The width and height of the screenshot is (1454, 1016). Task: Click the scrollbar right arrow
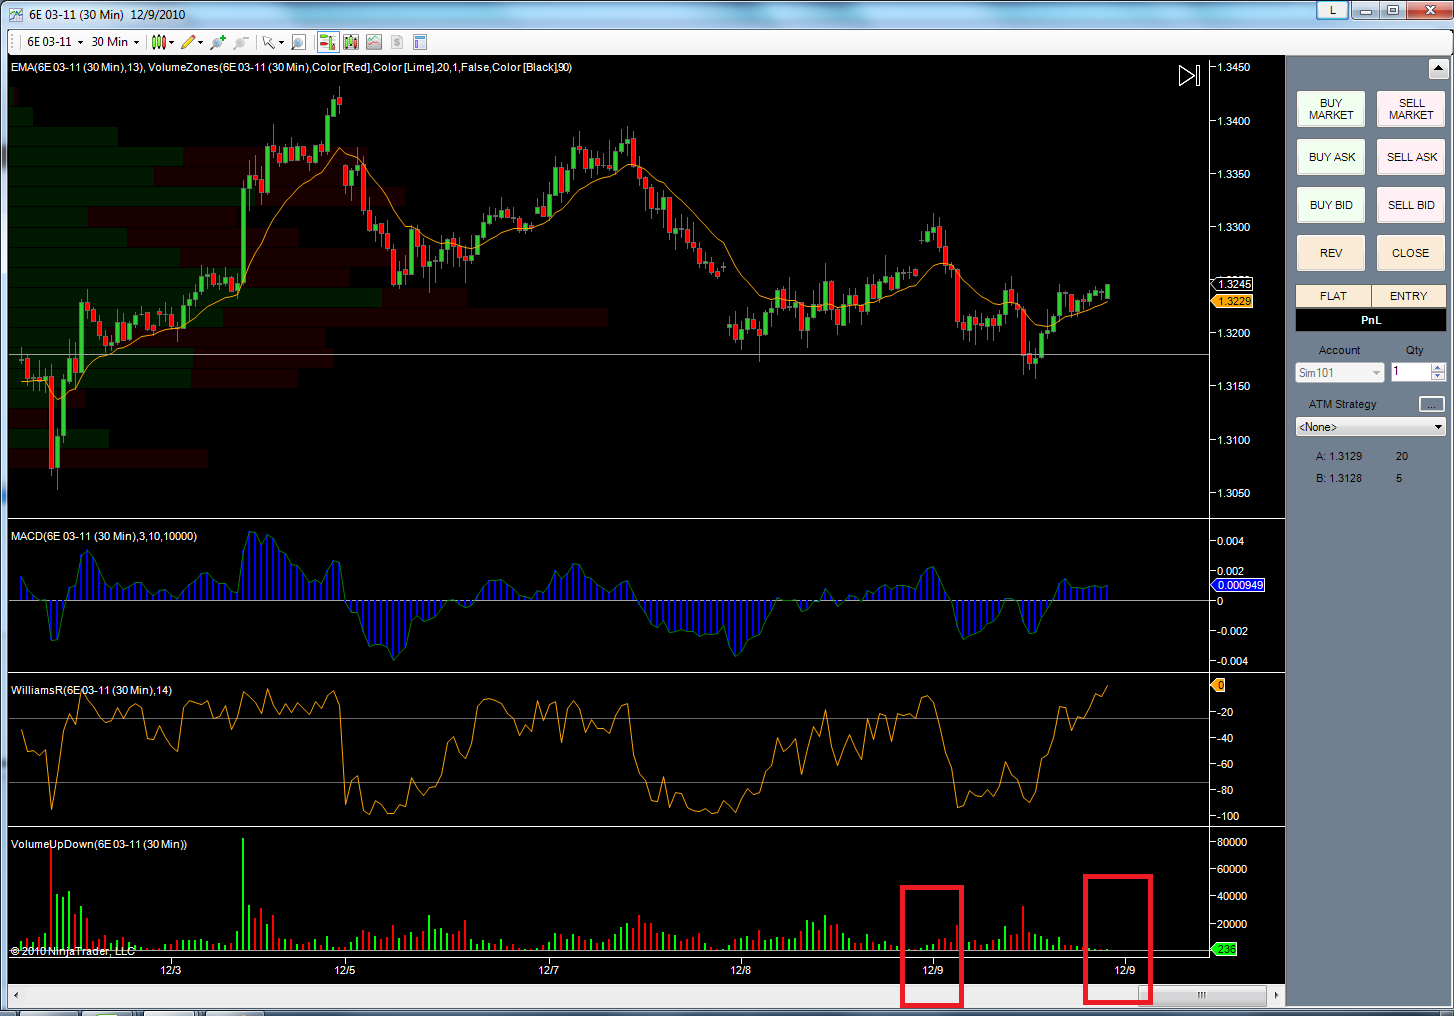1276,995
